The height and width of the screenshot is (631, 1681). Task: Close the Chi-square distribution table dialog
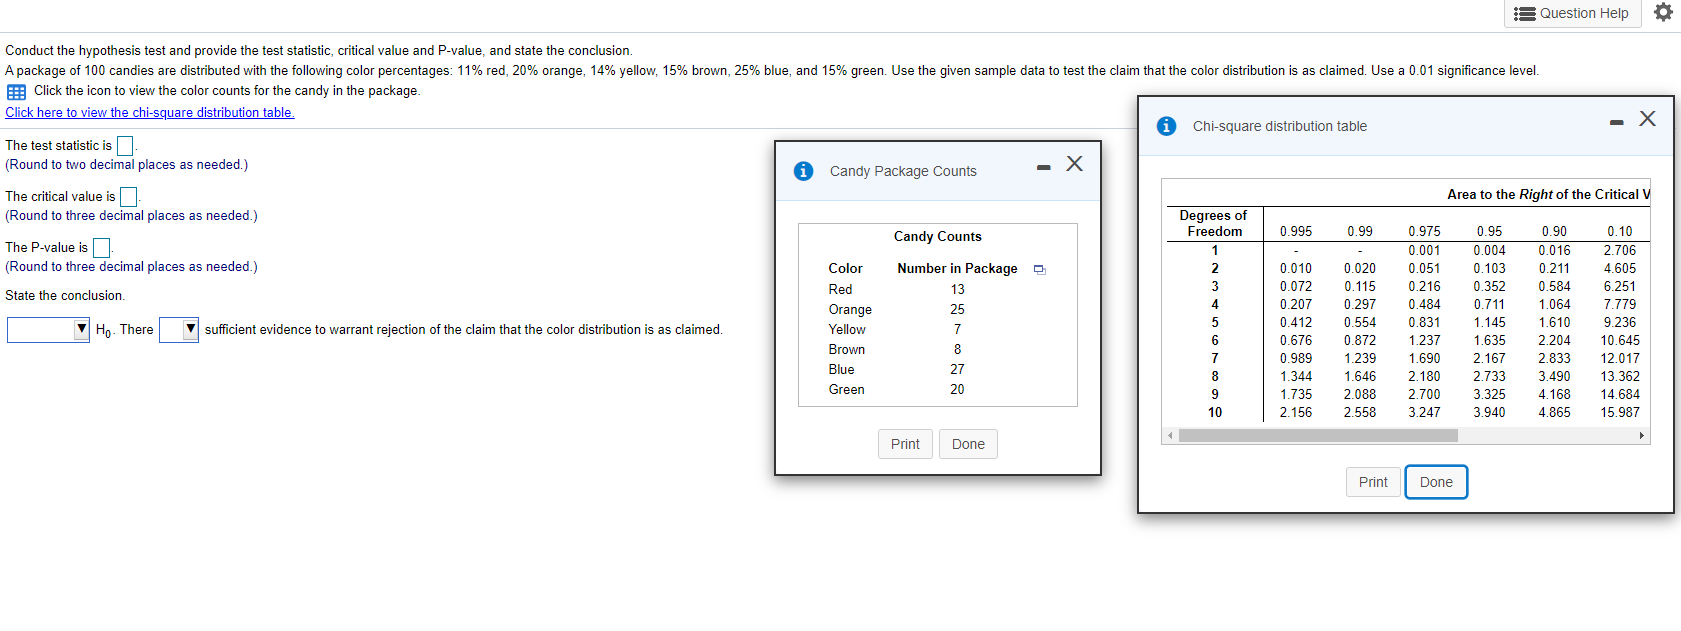coord(1647,118)
